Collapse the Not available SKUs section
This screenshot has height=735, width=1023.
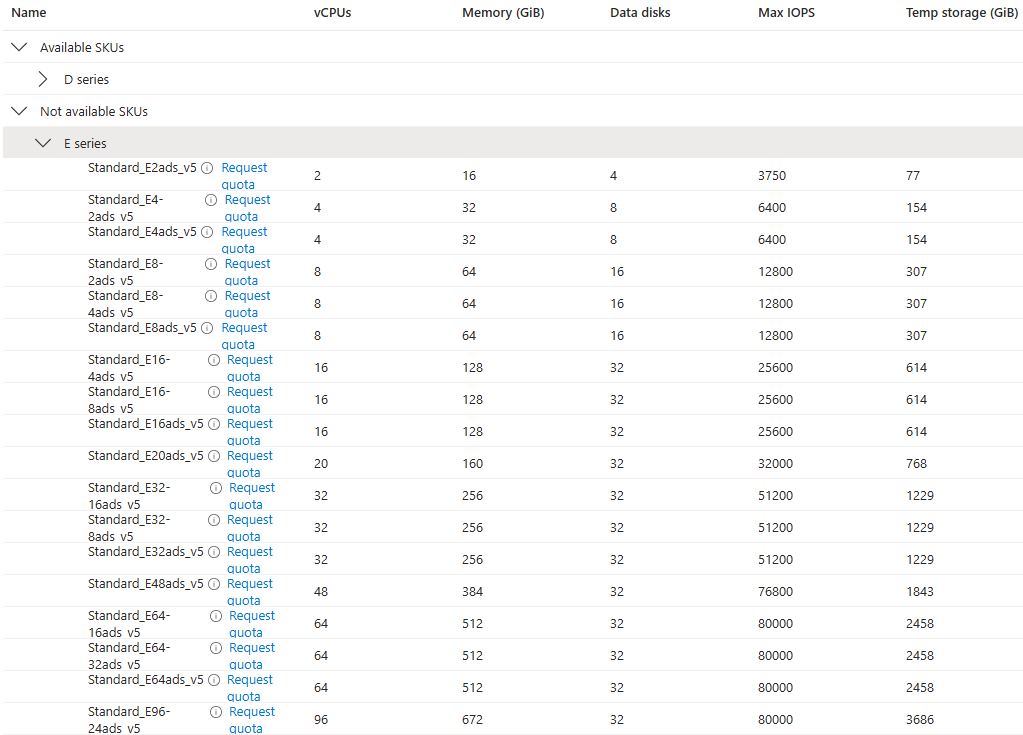[x=20, y=111]
